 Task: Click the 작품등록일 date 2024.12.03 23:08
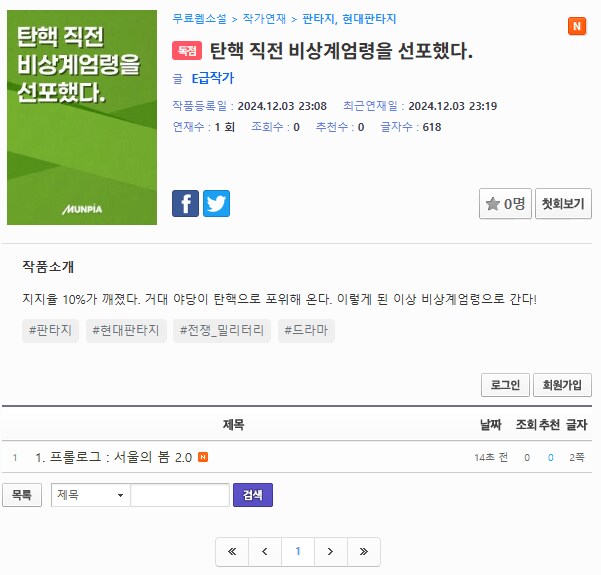pos(282,106)
